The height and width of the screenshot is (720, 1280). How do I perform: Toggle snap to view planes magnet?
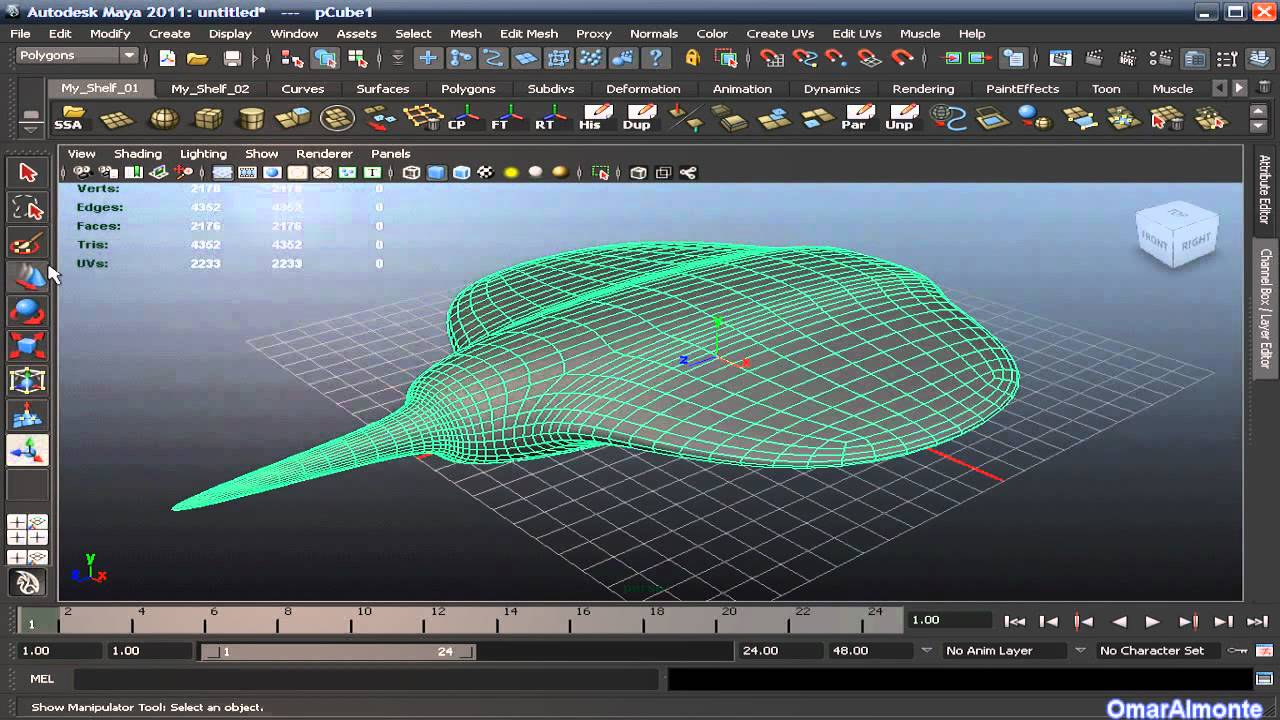pos(869,58)
